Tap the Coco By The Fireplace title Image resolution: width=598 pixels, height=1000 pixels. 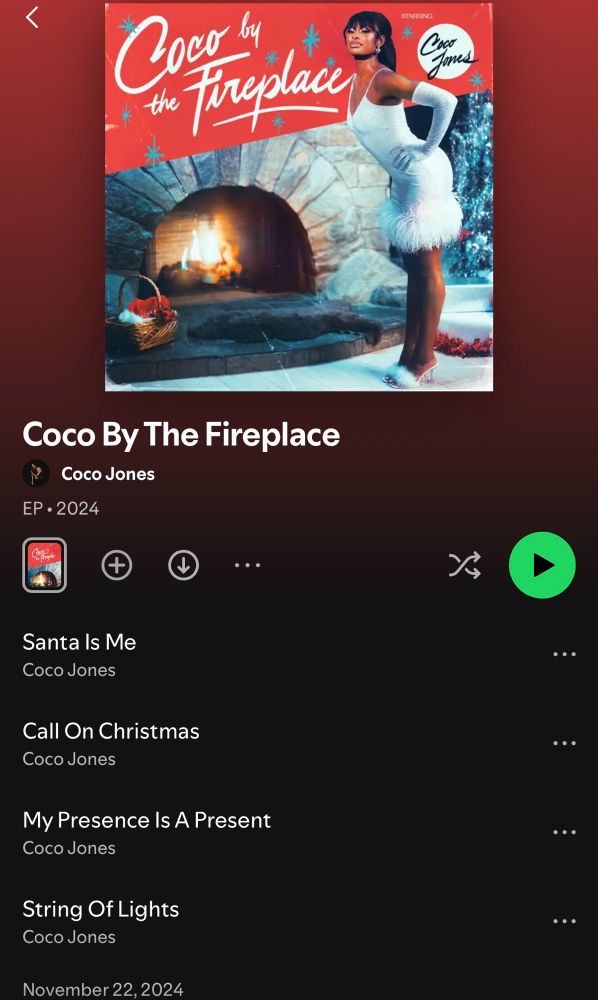[181, 434]
